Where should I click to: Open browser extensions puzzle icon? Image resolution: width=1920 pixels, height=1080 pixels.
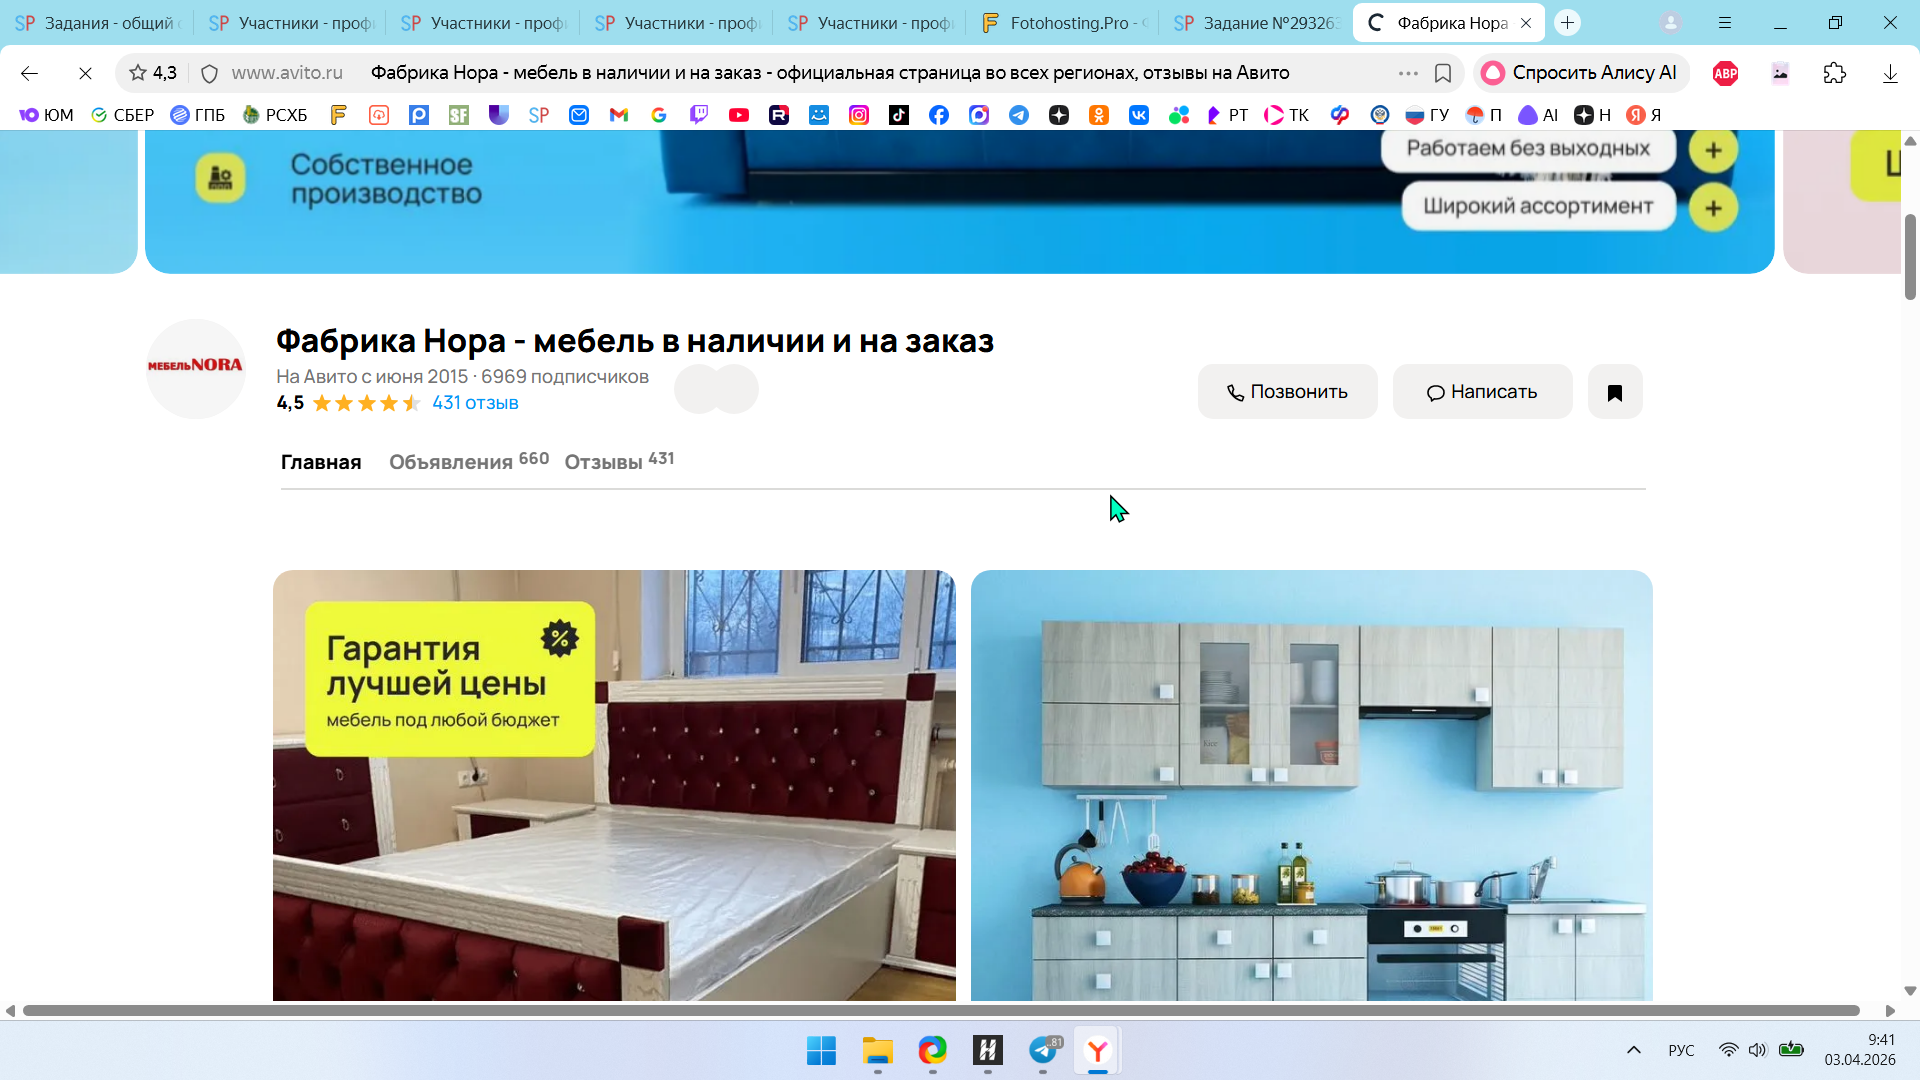click(x=1834, y=73)
